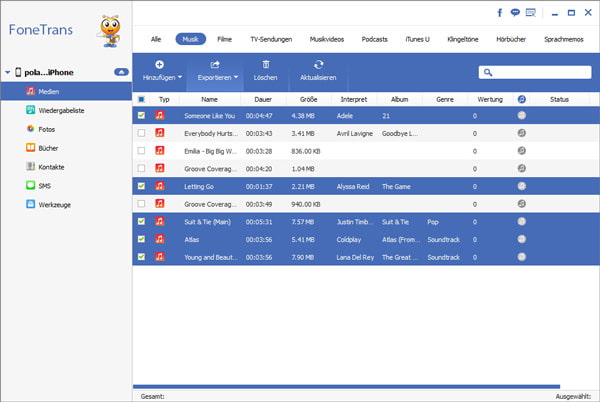The image size is (600, 402).
Task: Switch to the Musikvideos tab
Action: [x=327, y=39]
